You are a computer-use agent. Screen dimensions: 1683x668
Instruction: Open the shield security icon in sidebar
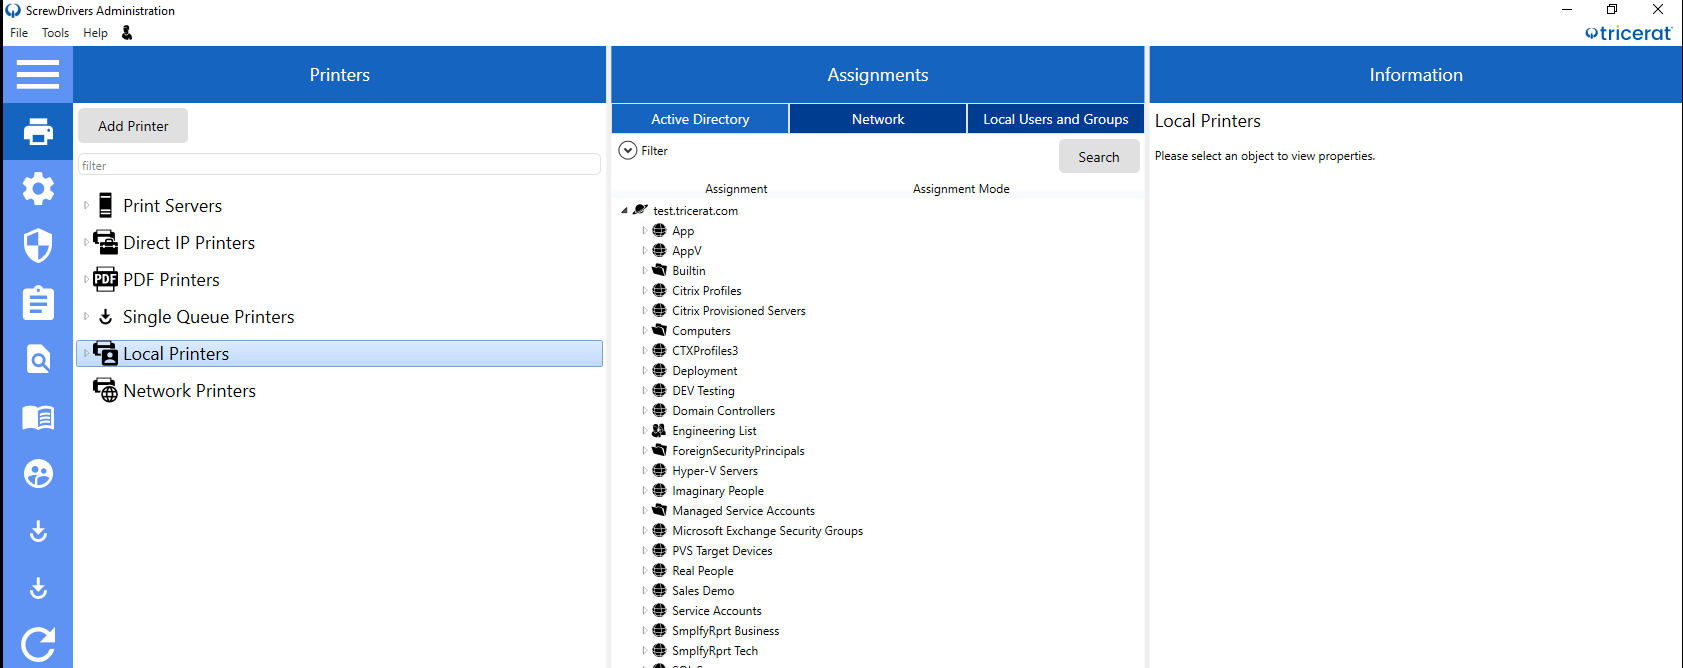[x=38, y=245]
